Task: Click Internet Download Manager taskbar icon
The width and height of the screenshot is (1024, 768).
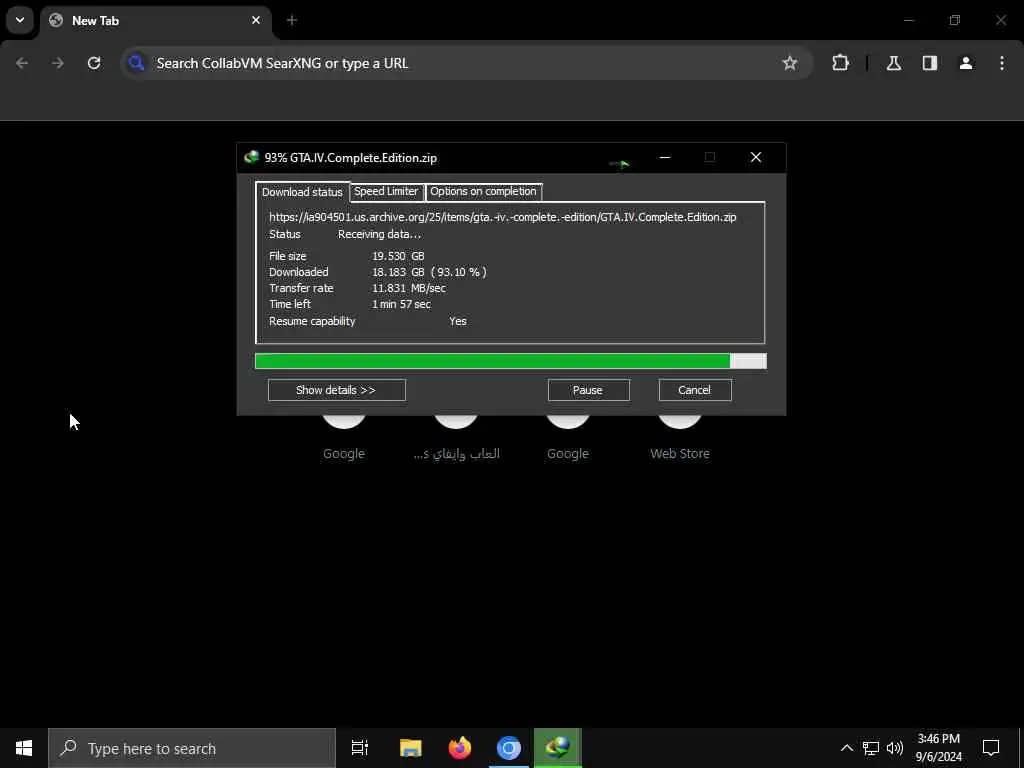Action: 558,748
